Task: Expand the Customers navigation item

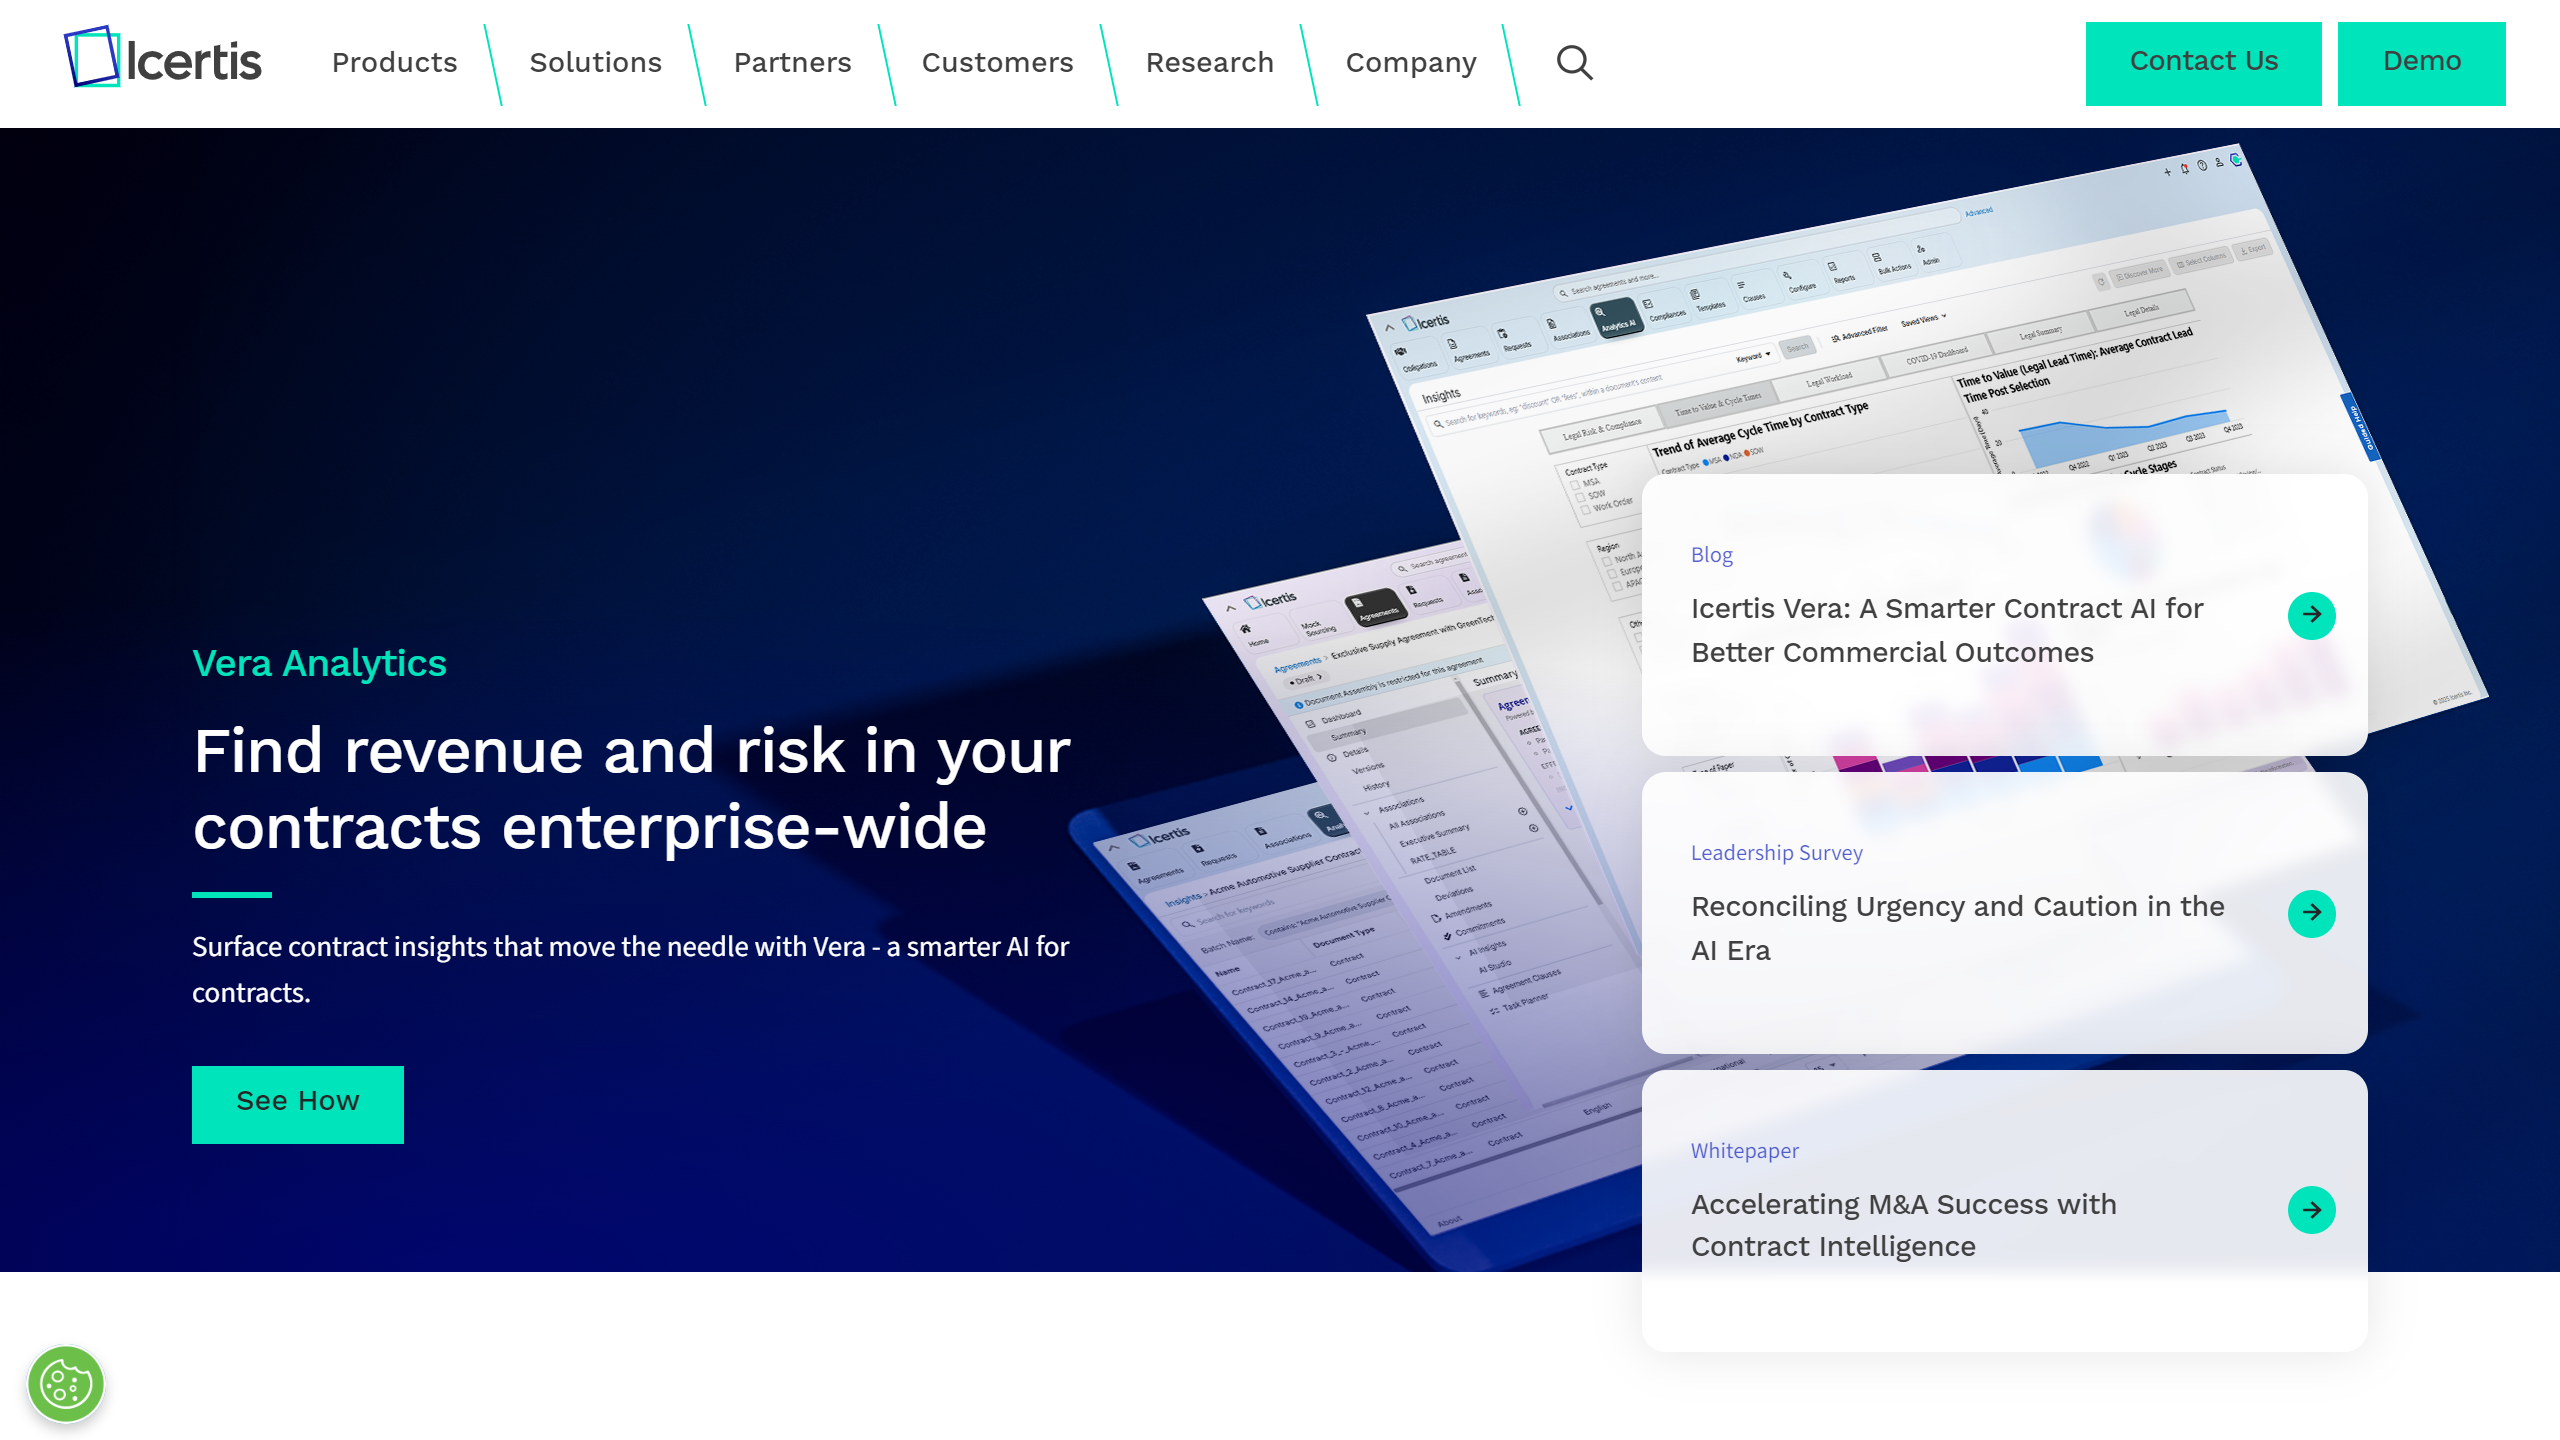Action: click(997, 63)
